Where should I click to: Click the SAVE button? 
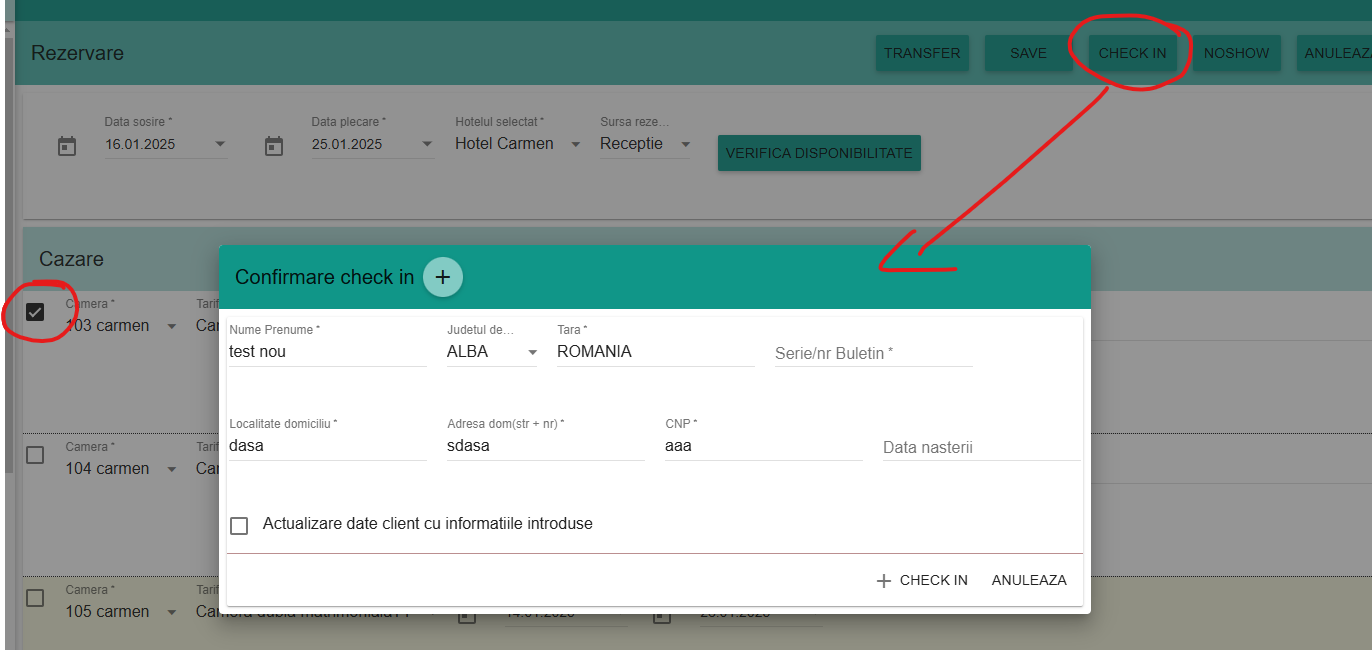tap(1028, 53)
